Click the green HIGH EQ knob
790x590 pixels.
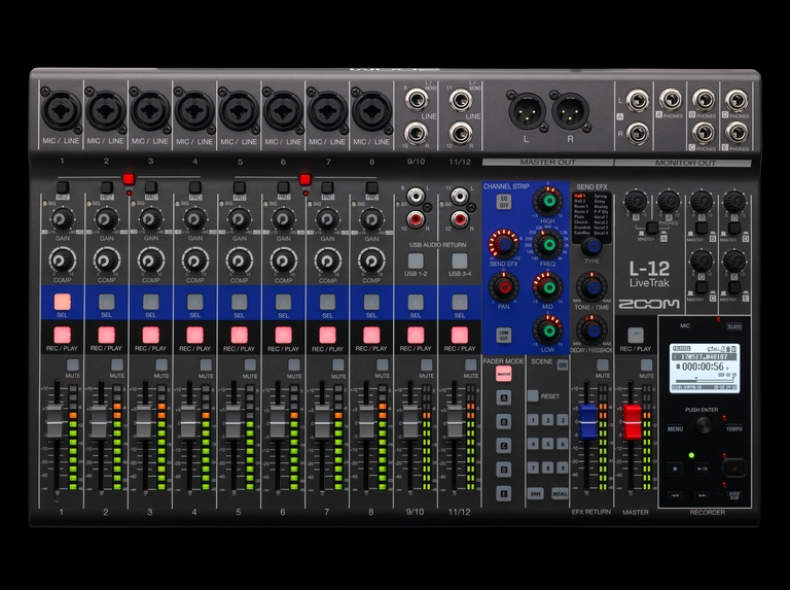coord(548,201)
